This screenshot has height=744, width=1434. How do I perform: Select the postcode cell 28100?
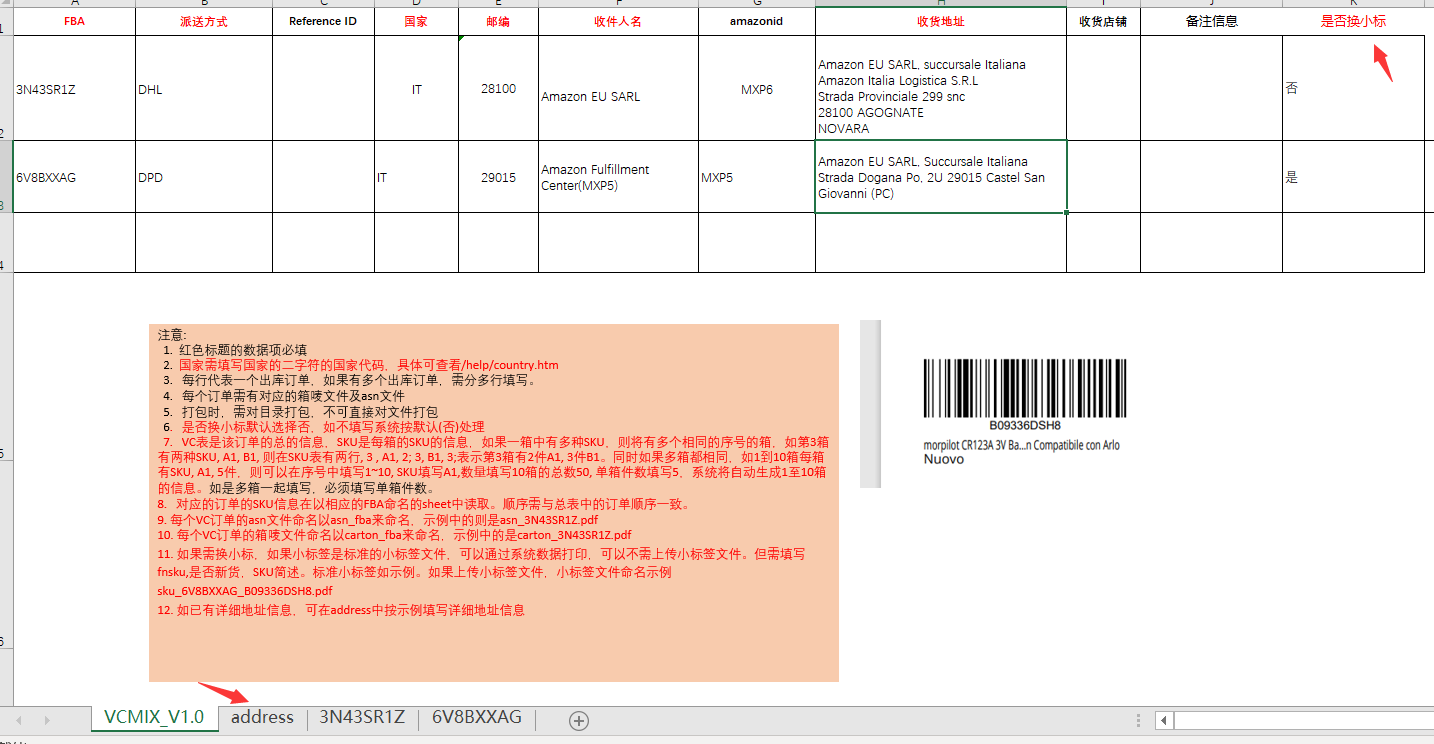click(498, 88)
